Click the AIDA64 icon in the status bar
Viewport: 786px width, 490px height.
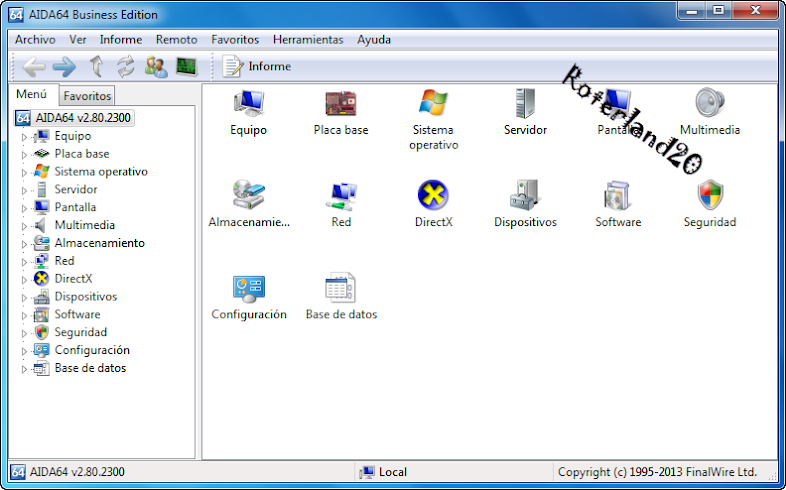(x=18, y=471)
